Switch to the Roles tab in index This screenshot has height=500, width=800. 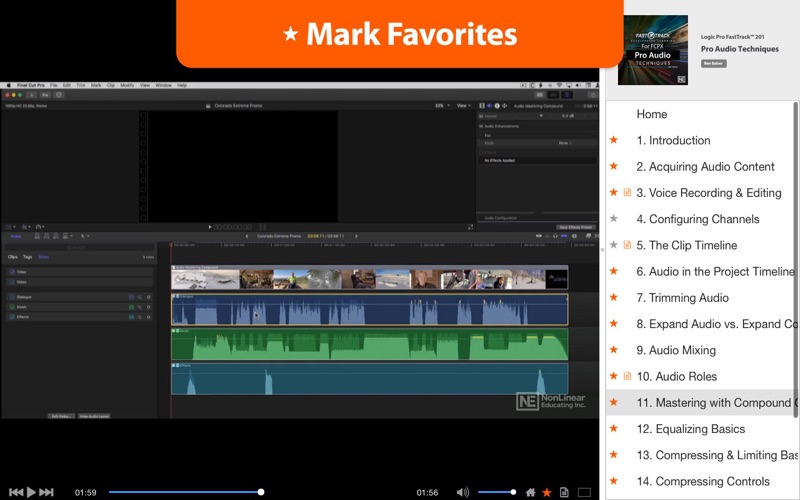(x=44, y=257)
